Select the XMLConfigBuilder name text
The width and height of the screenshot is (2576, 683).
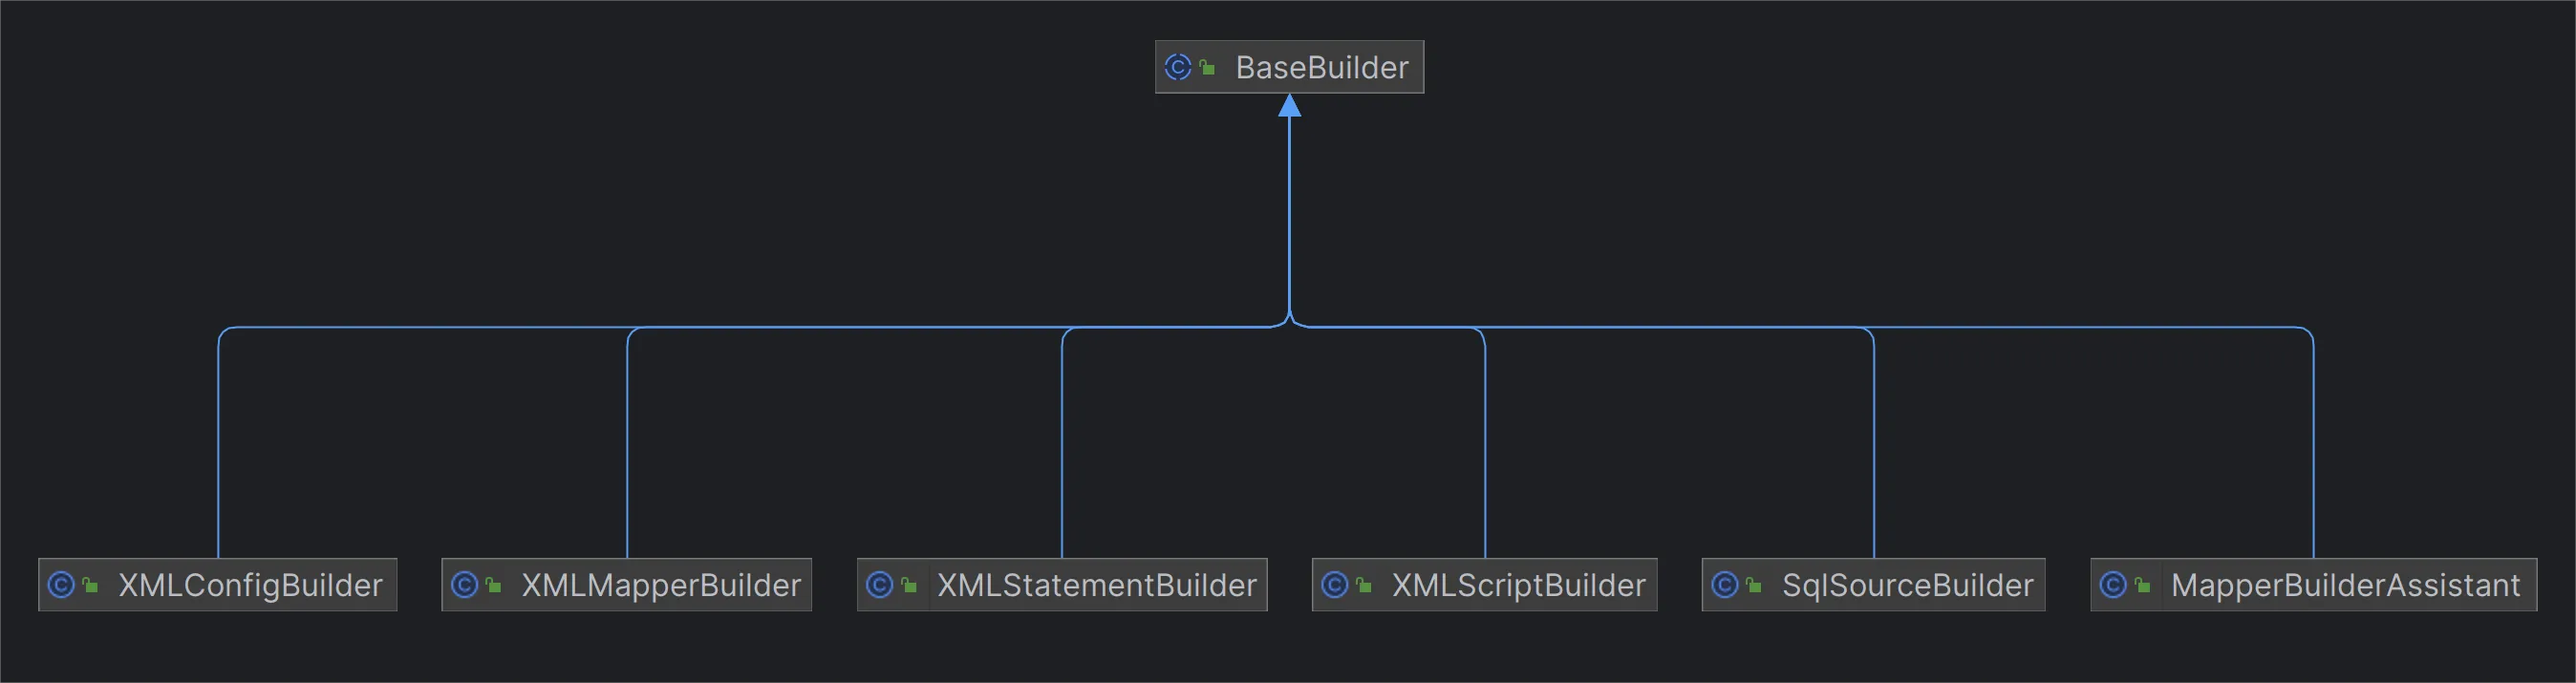point(250,585)
